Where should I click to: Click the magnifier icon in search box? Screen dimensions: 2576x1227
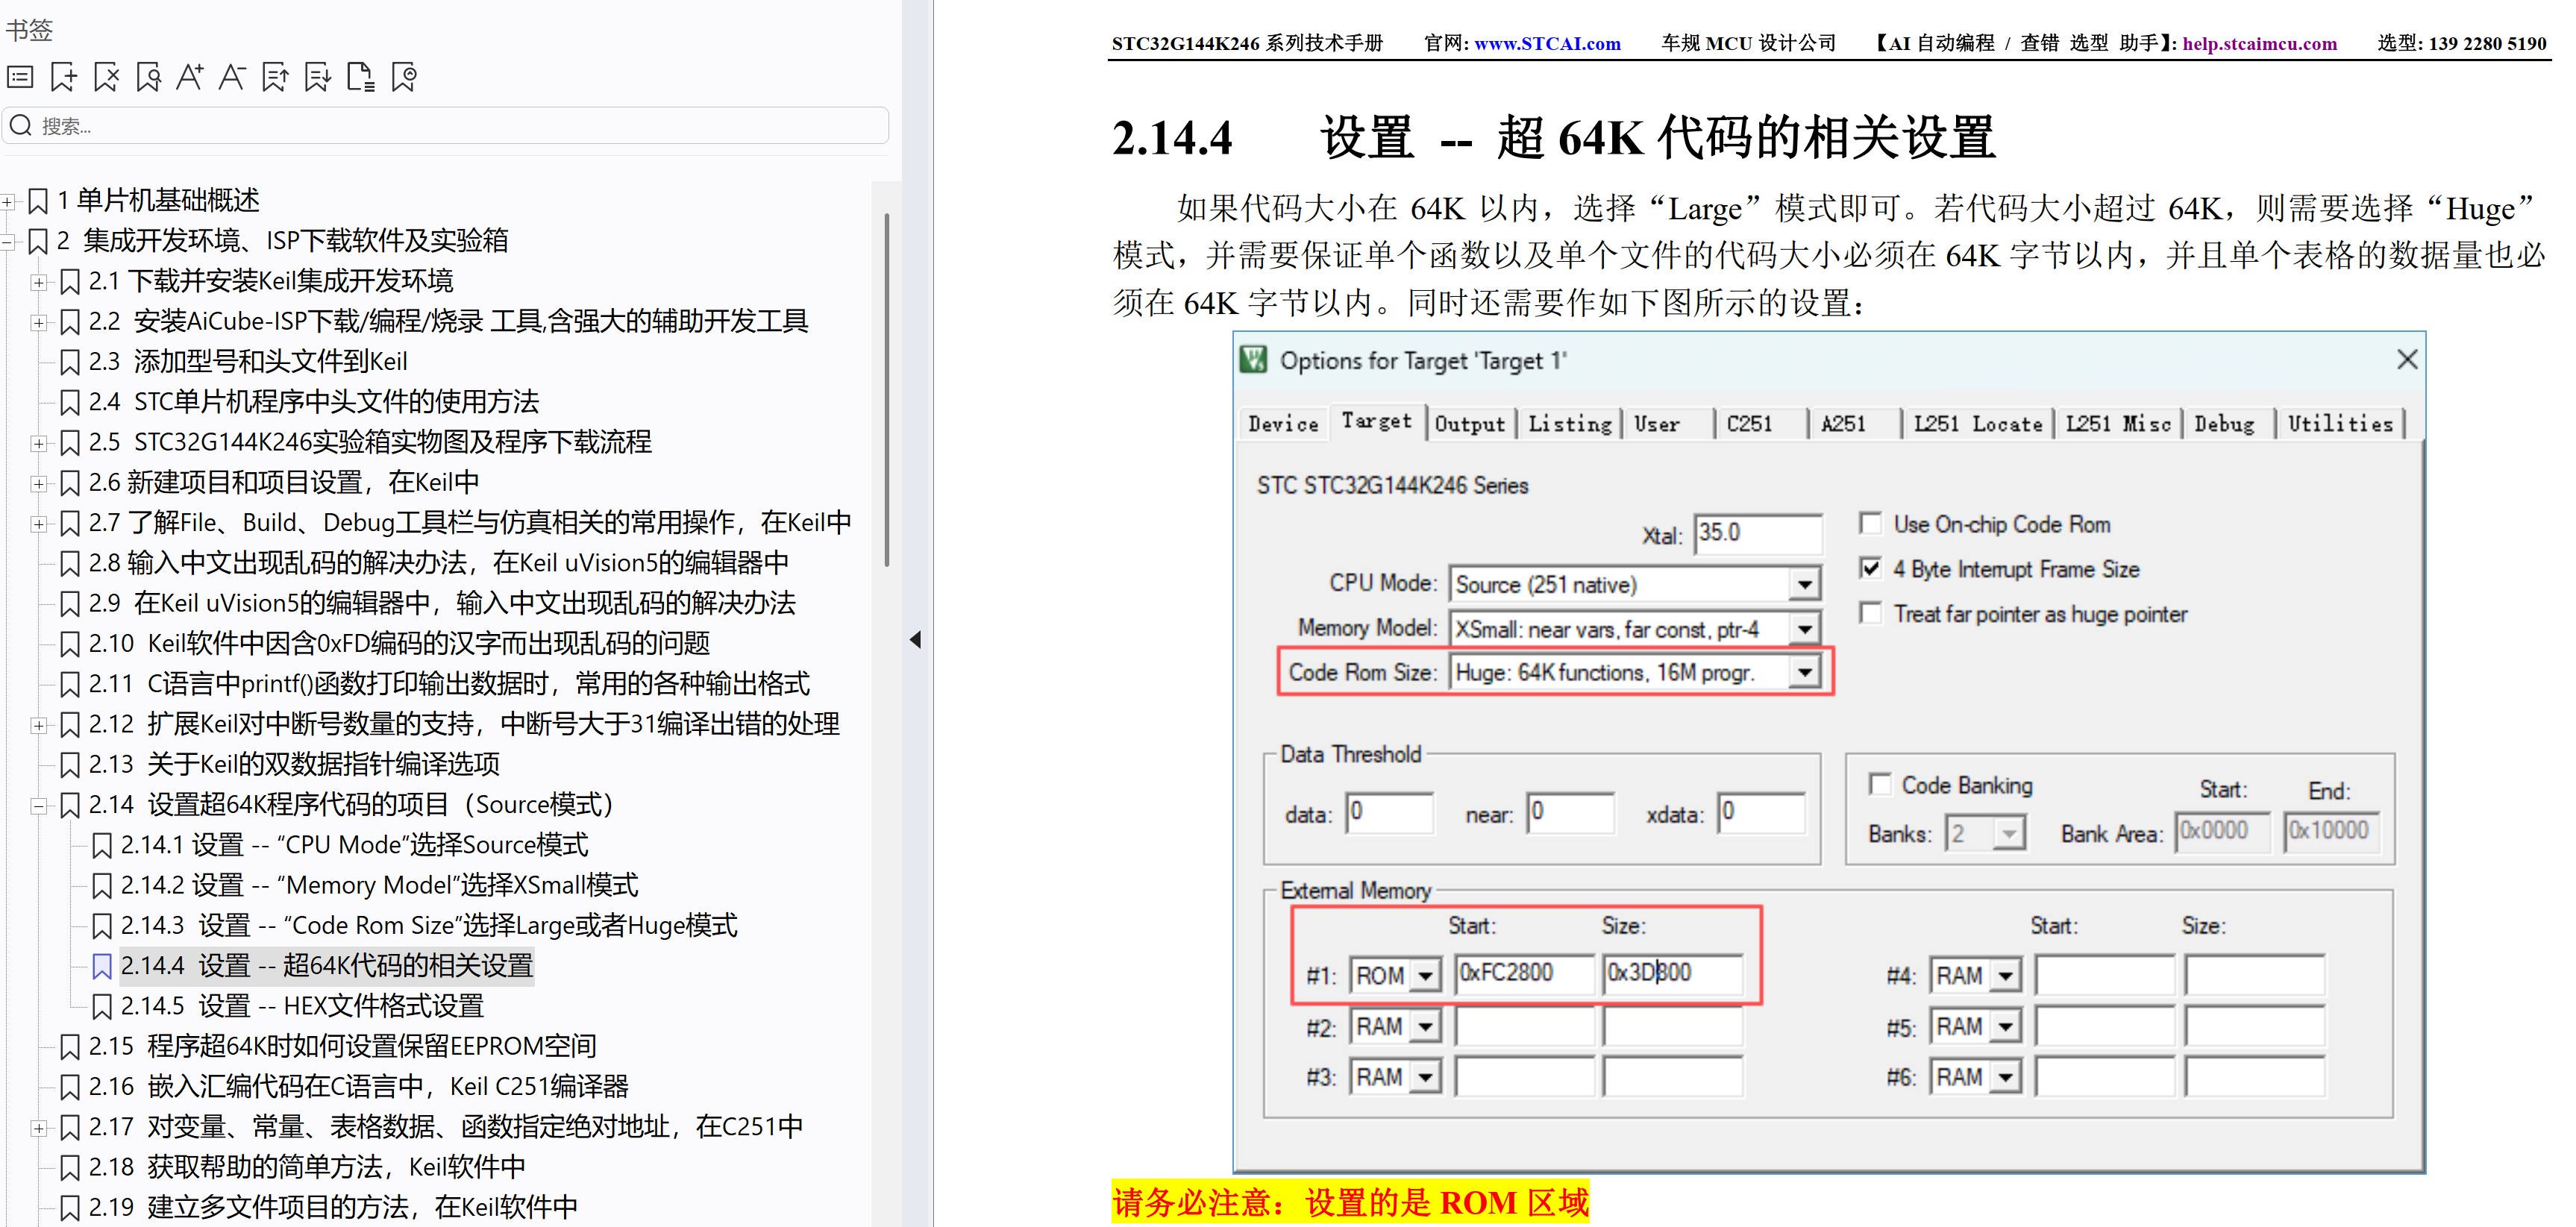[x=21, y=126]
